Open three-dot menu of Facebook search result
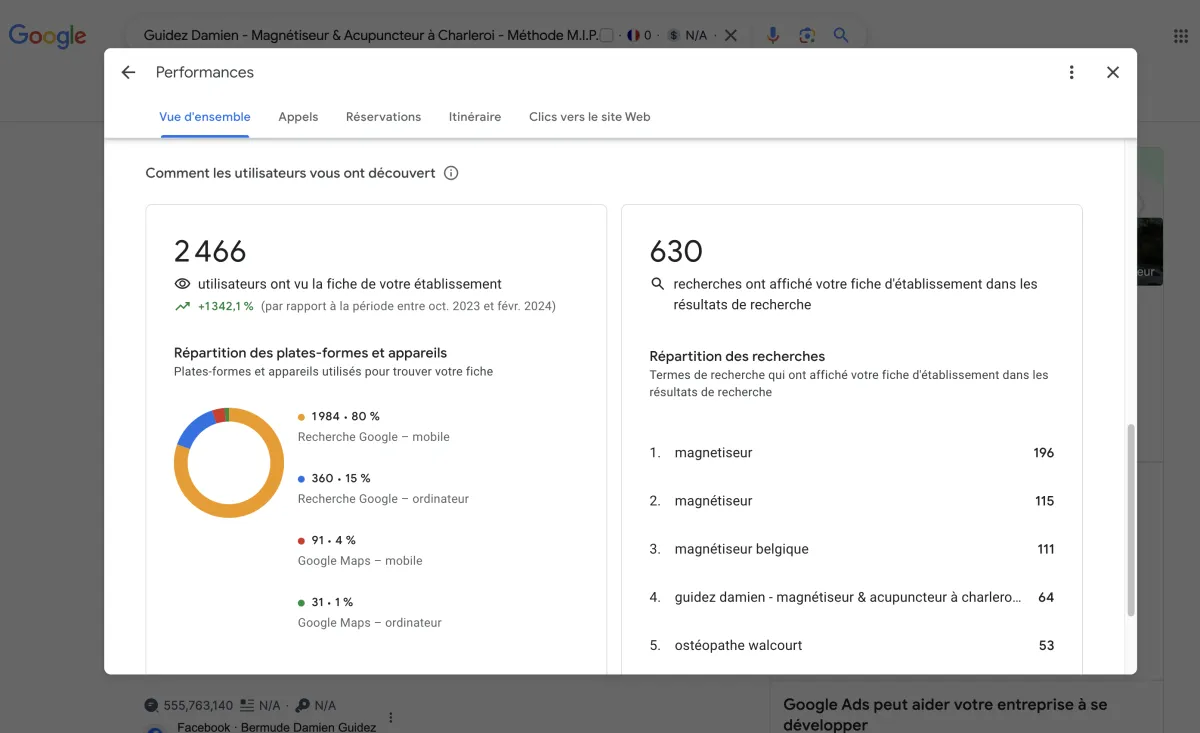Screen dimensions: 1200x733 (x=391, y=718)
